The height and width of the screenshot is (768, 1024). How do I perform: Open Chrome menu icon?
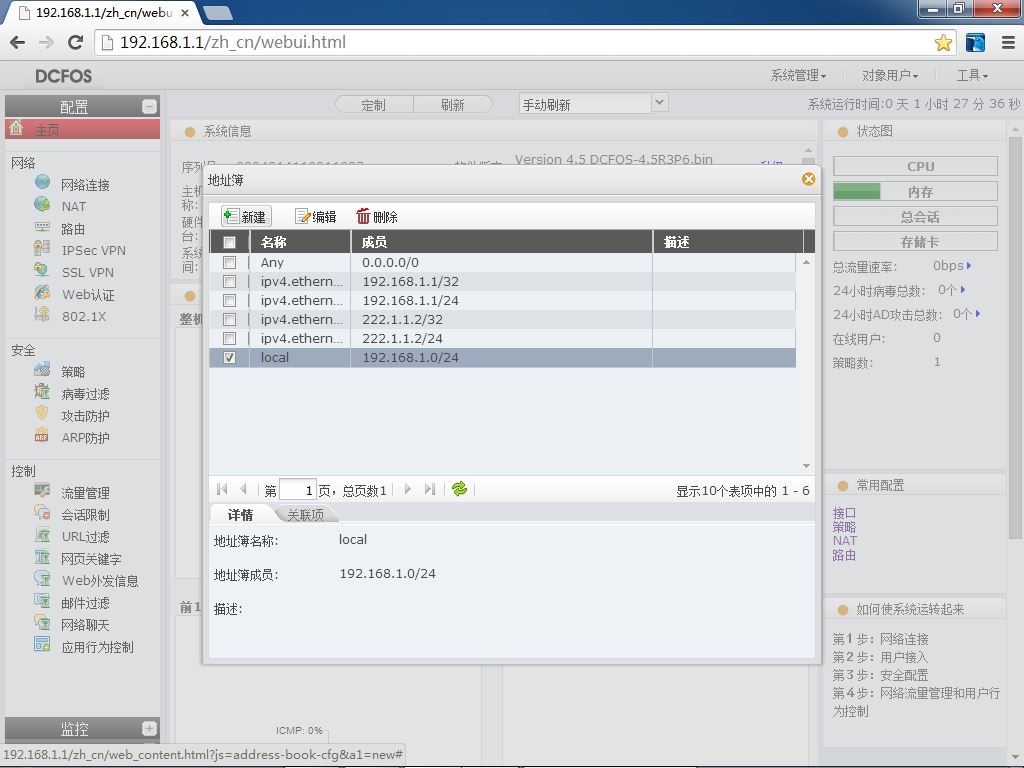1008,42
